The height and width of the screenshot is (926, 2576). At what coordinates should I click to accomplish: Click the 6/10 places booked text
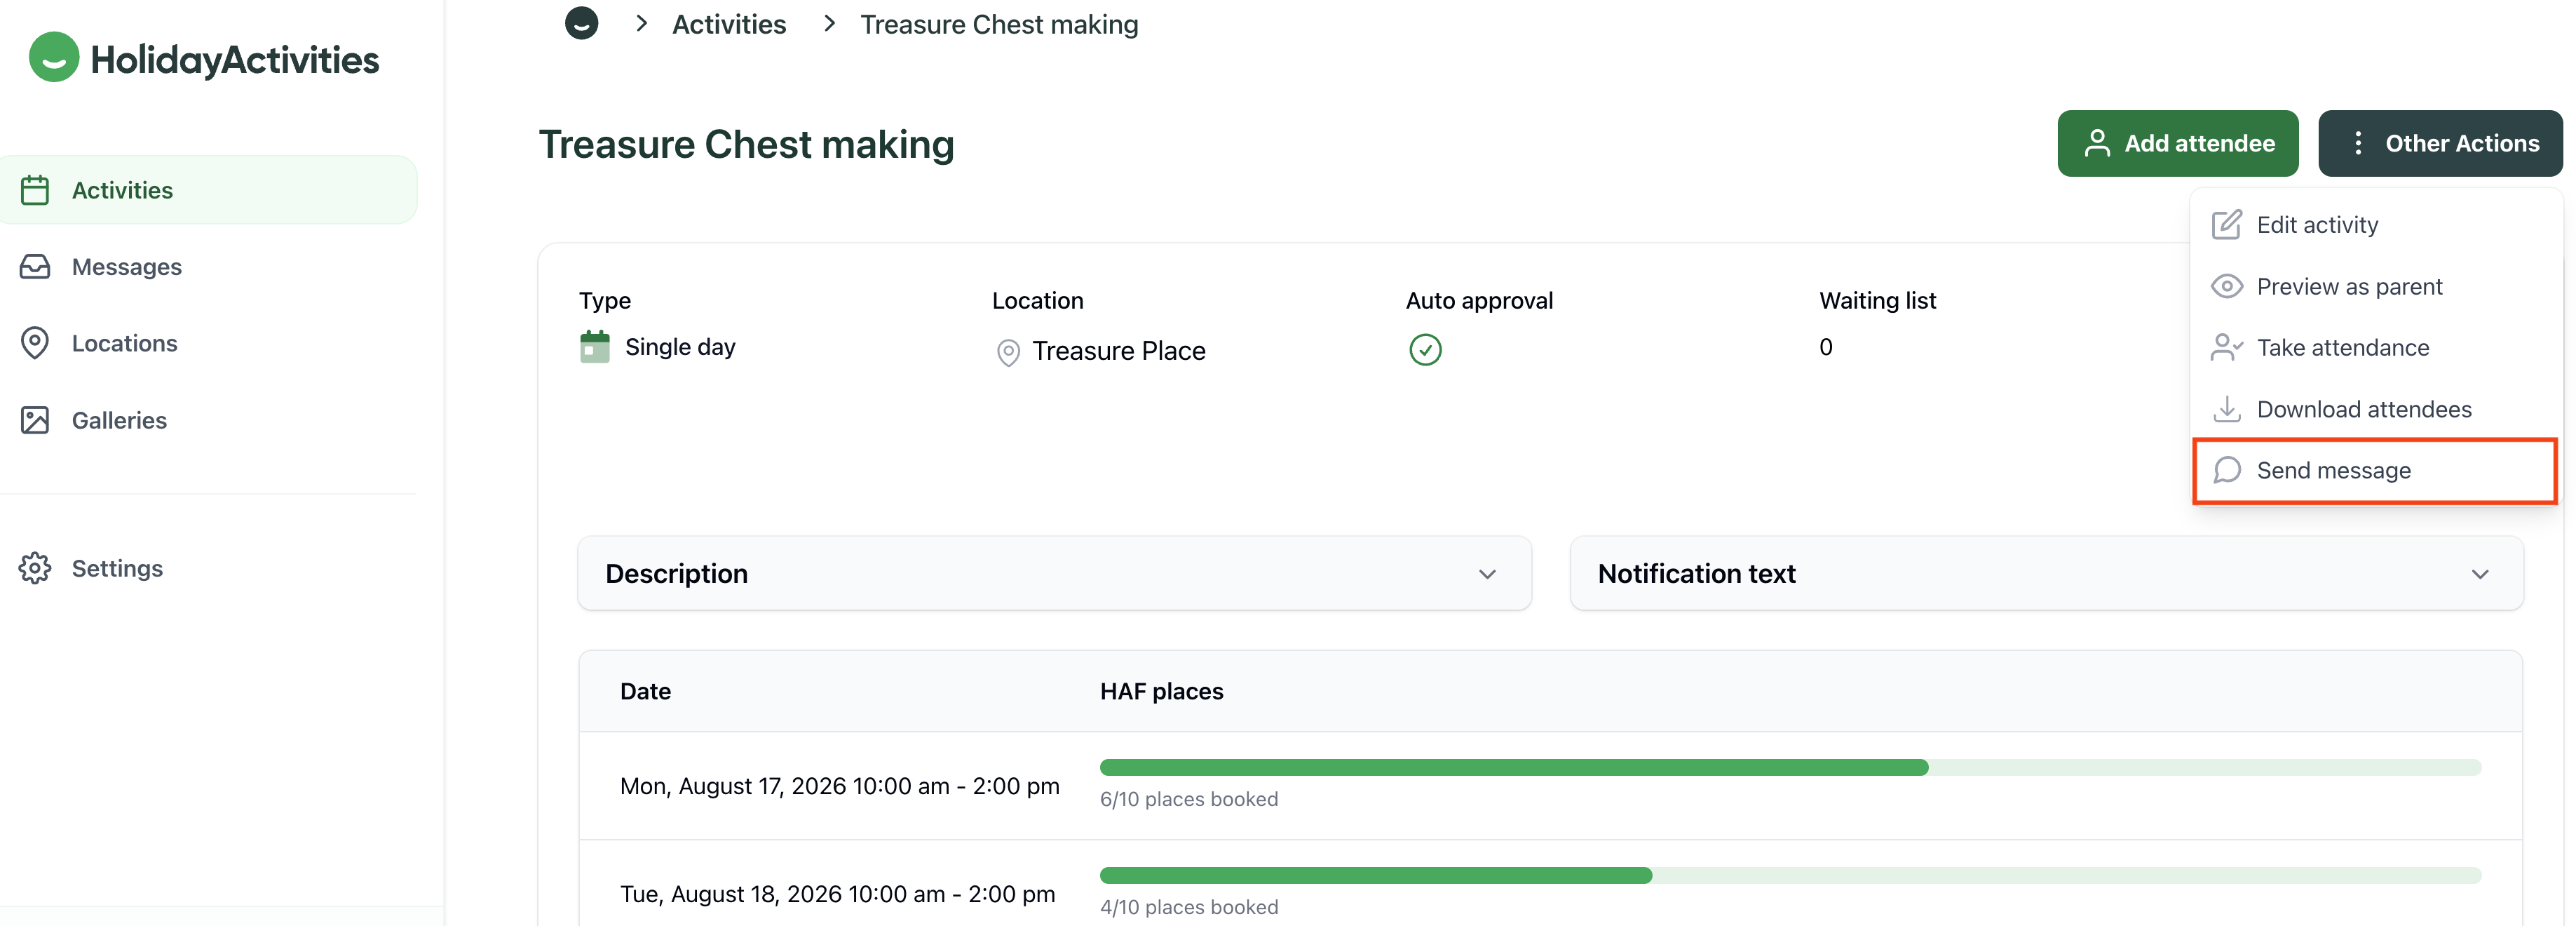point(1188,799)
